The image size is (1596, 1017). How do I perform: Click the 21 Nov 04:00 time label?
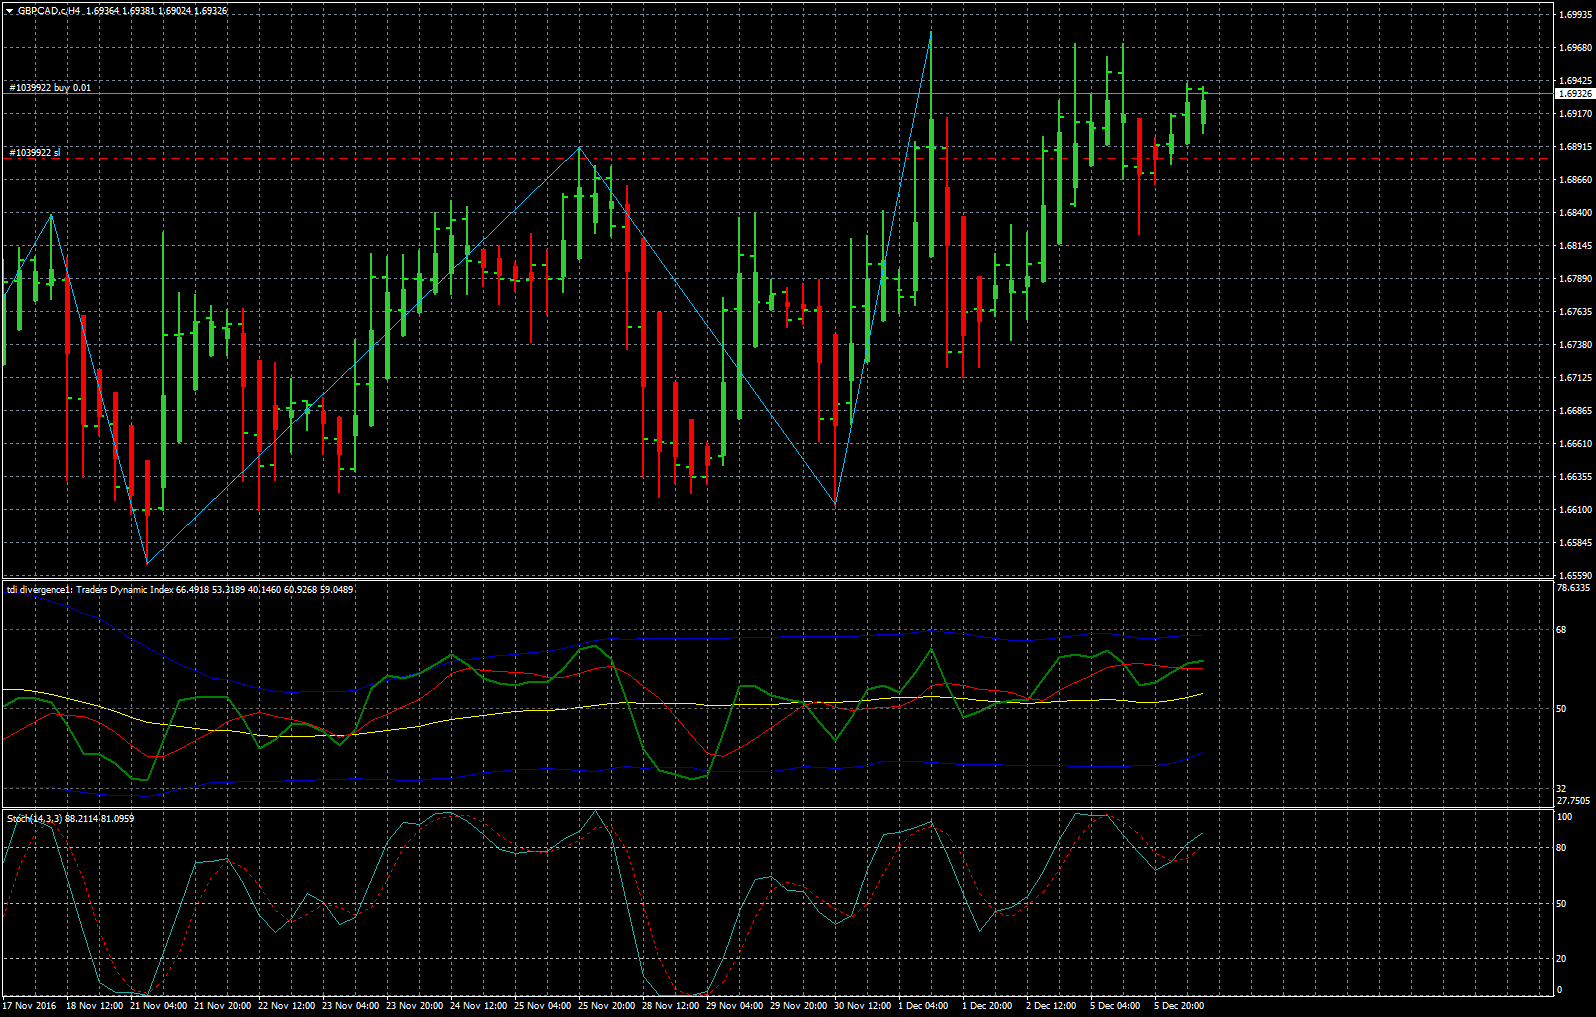coord(159,1006)
